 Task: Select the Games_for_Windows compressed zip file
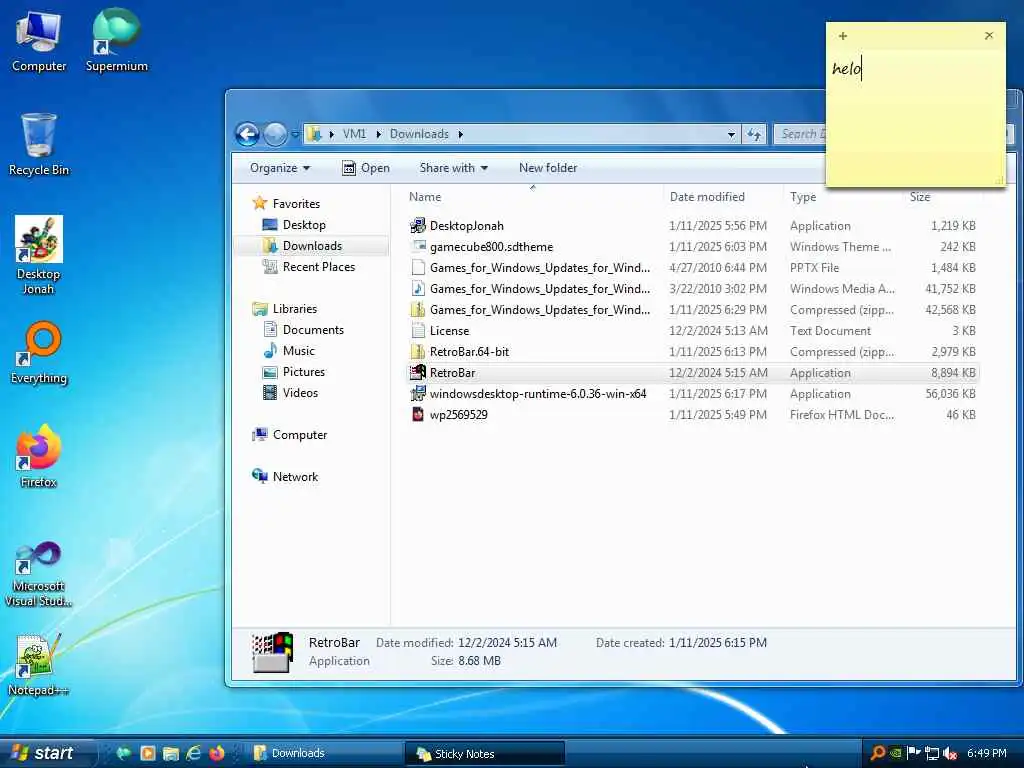[692, 310]
